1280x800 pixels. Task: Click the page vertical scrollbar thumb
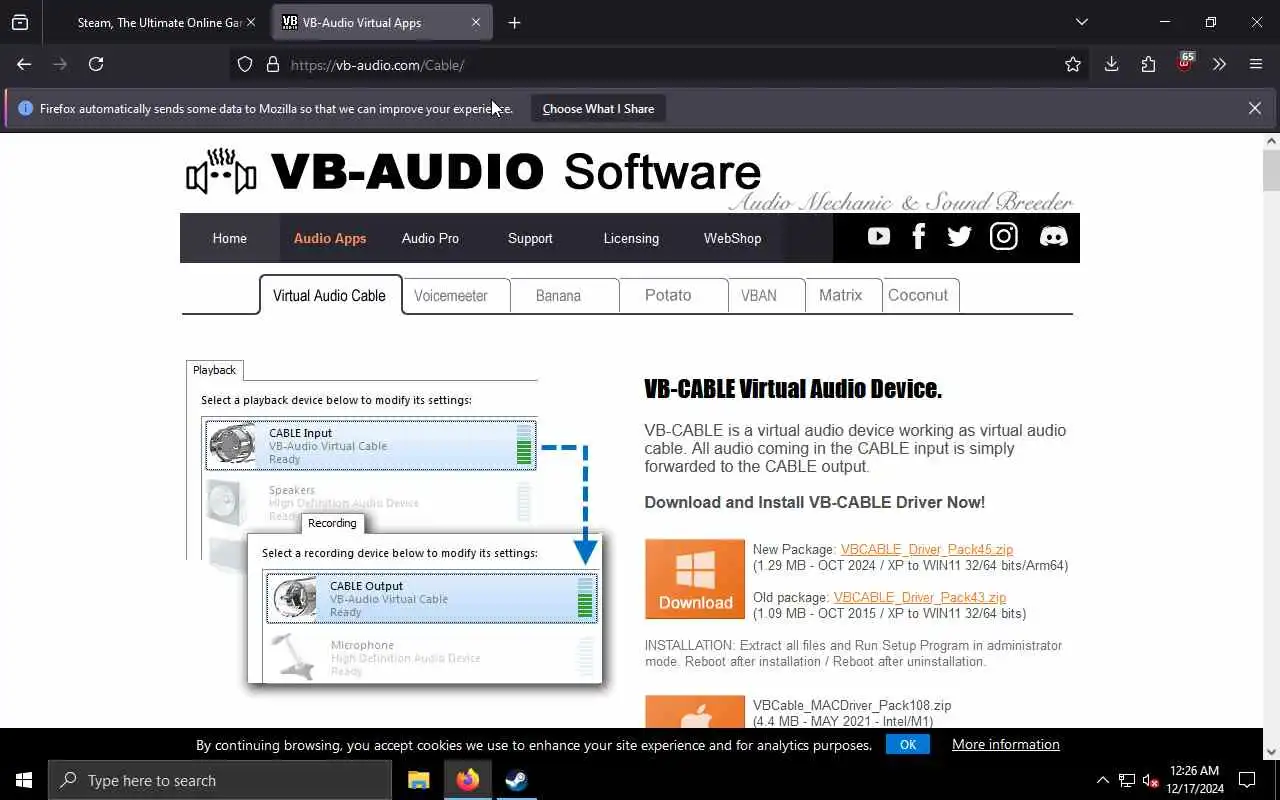click(x=1271, y=170)
